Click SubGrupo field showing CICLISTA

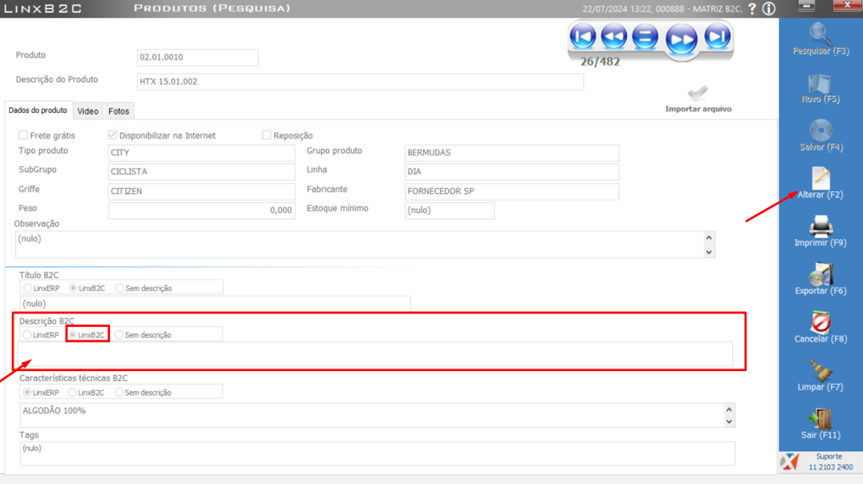[201, 172]
